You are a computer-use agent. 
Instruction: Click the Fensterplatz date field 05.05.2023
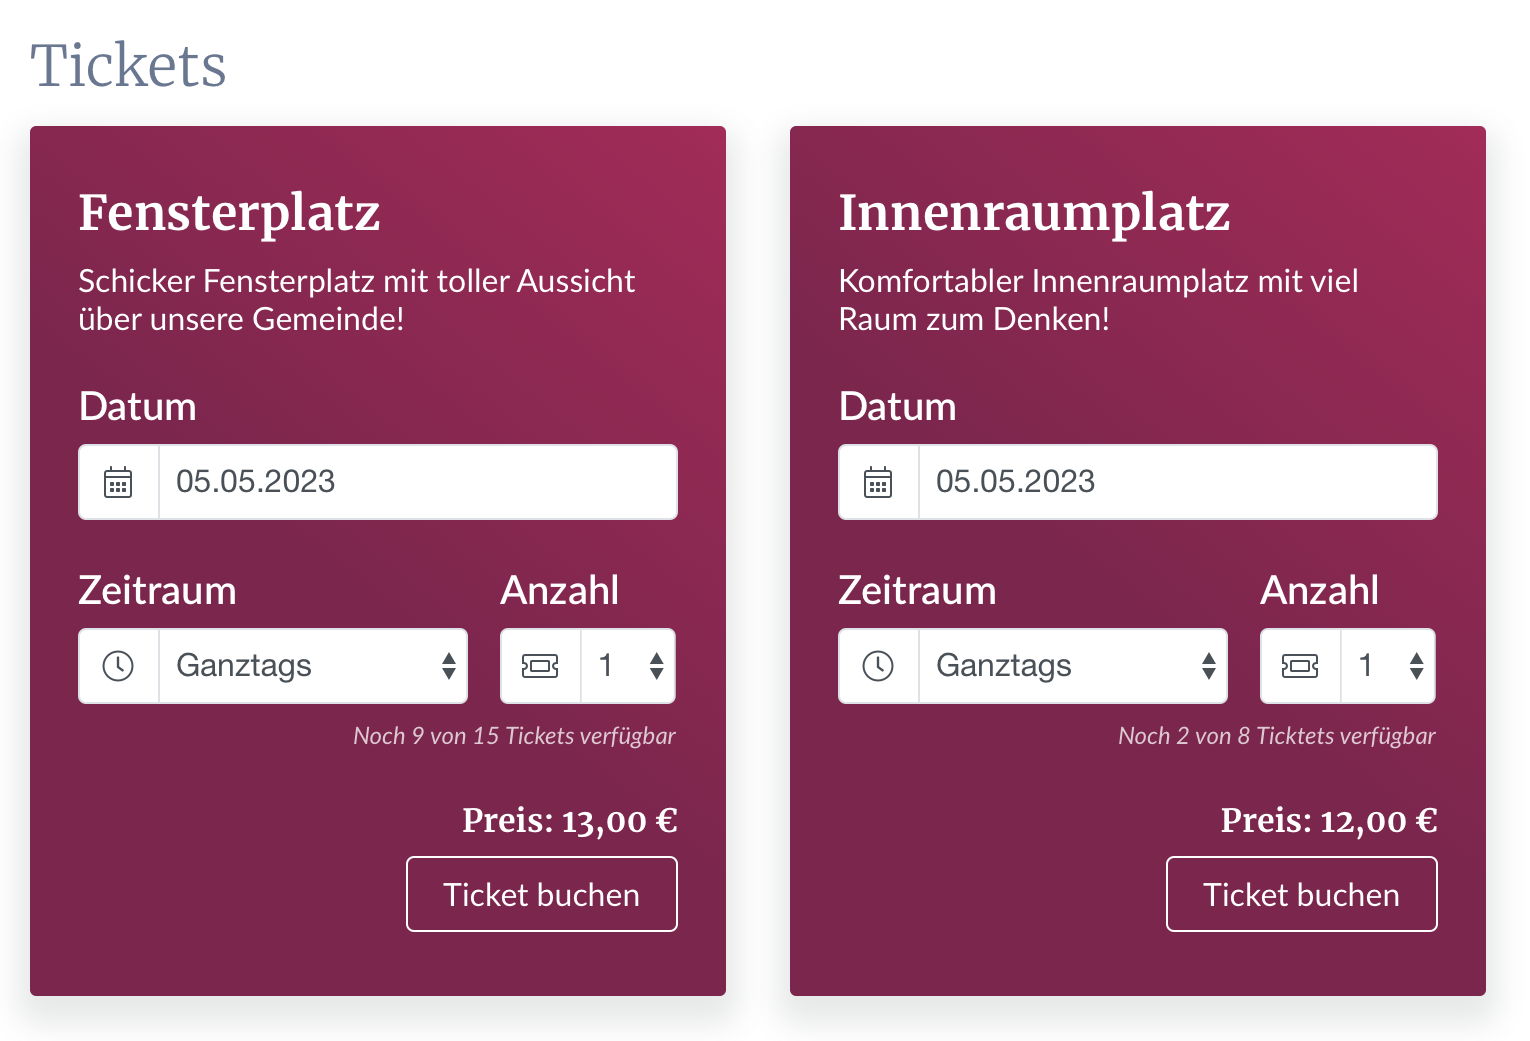tap(416, 482)
